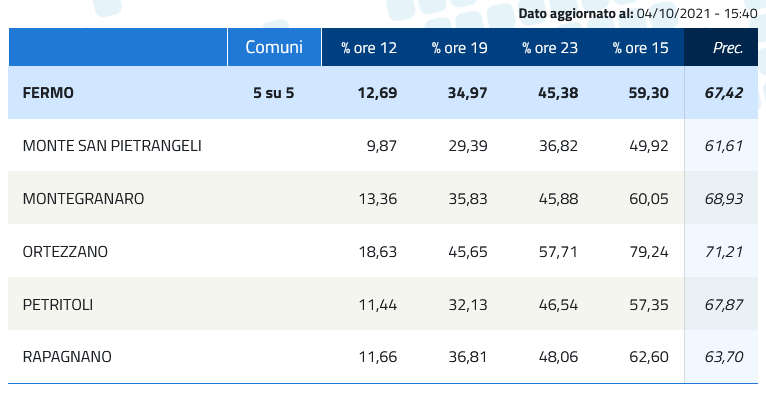Click FERMO's 59,30 turnout value

(648, 93)
